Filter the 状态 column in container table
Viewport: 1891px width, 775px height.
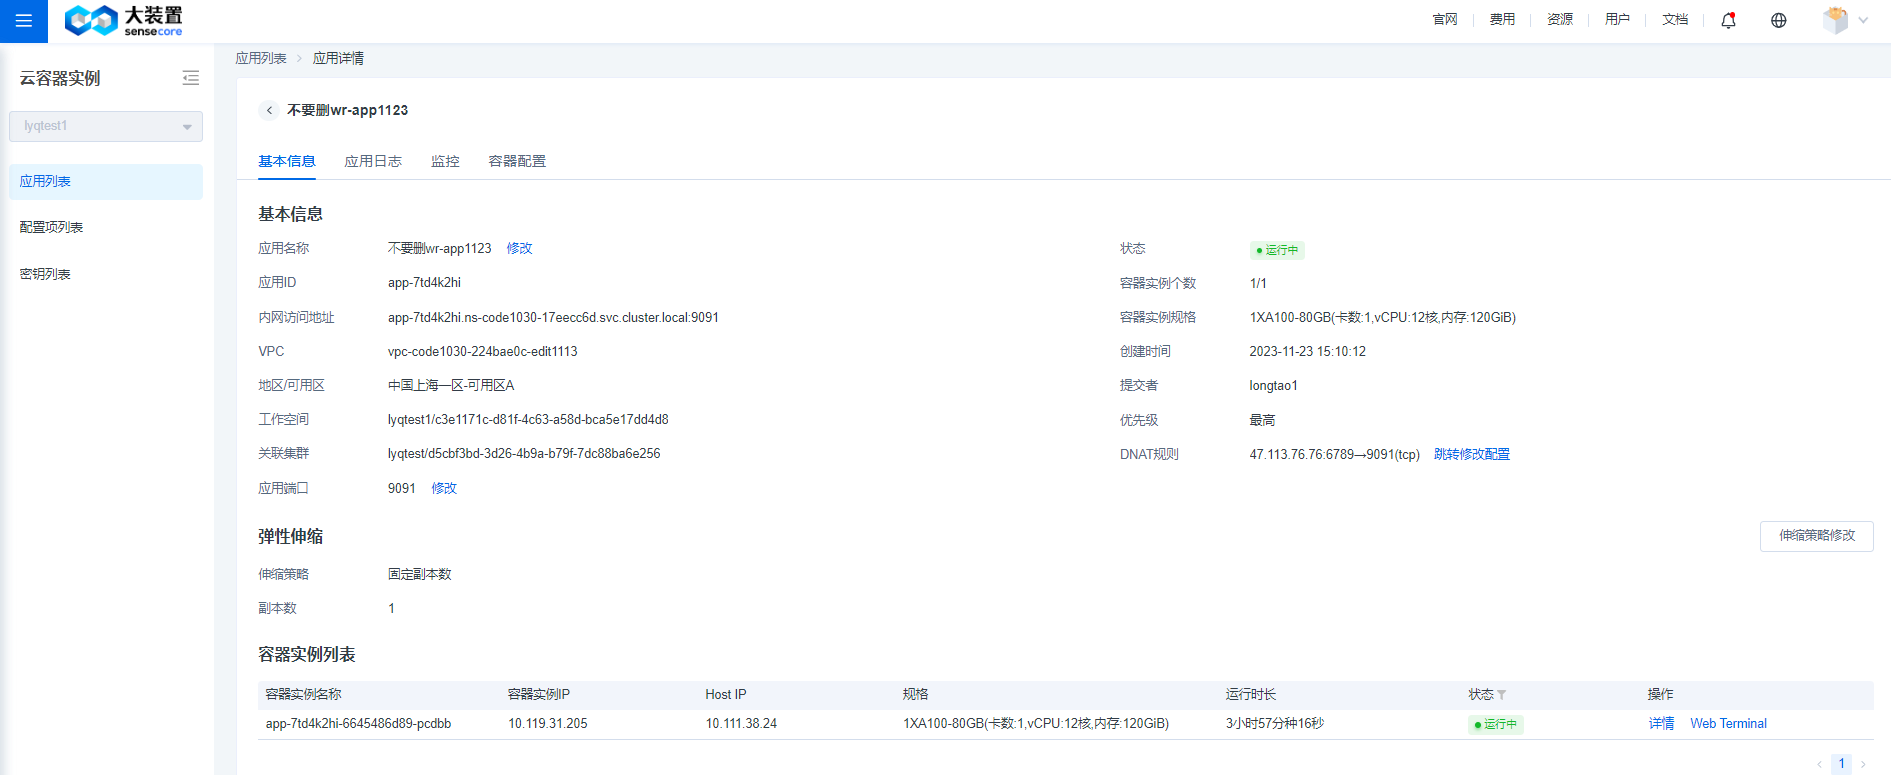tap(1502, 695)
